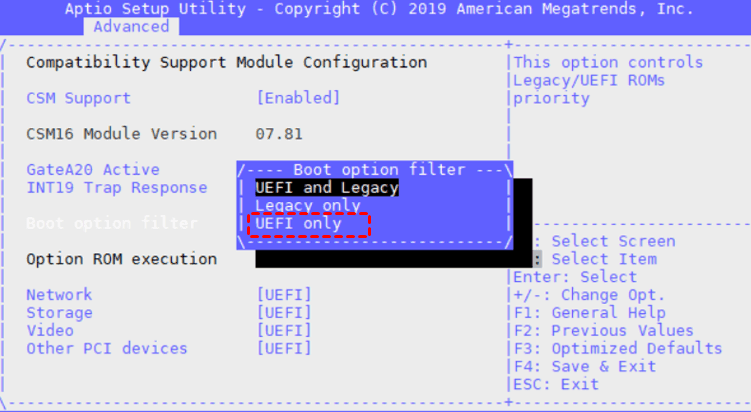The image size is (751, 412).
Task: Open the Storage option ROM [UEFI] value
Action: [x=284, y=312]
